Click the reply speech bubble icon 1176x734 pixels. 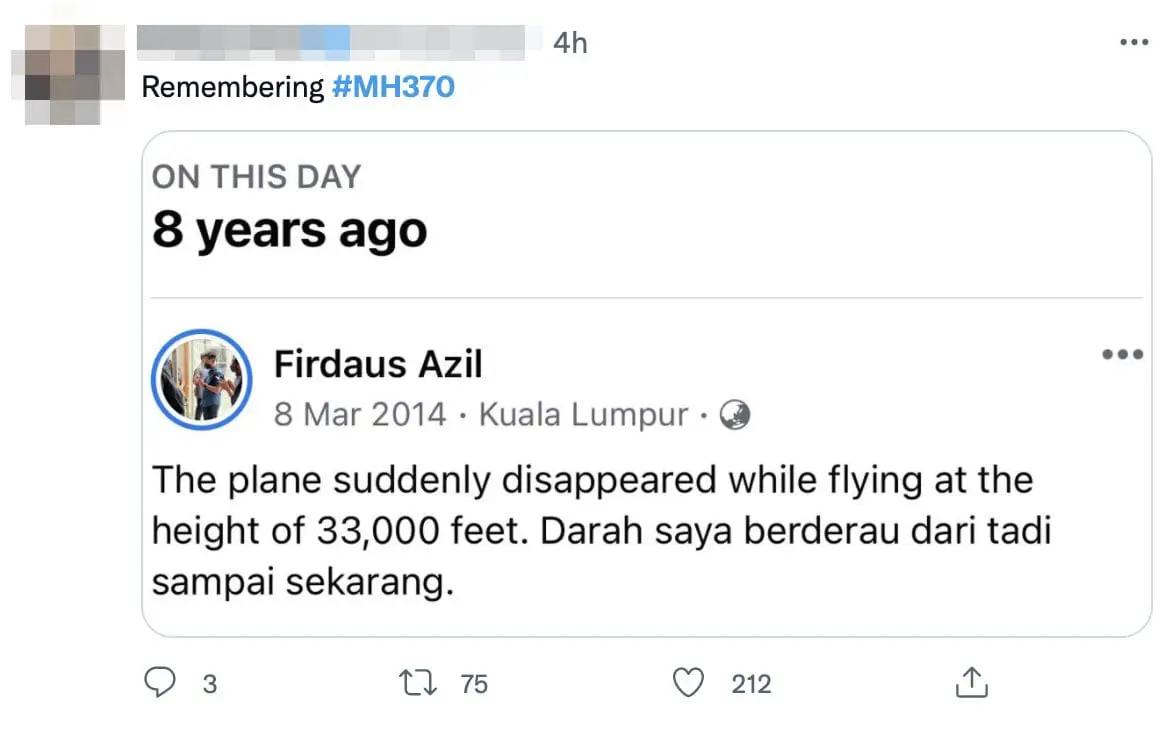point(161,683)
